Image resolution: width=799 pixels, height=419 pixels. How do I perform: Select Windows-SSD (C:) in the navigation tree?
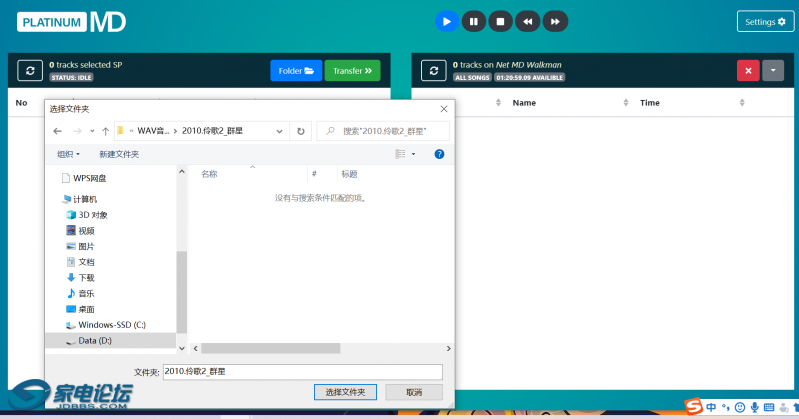click(111, 325)
